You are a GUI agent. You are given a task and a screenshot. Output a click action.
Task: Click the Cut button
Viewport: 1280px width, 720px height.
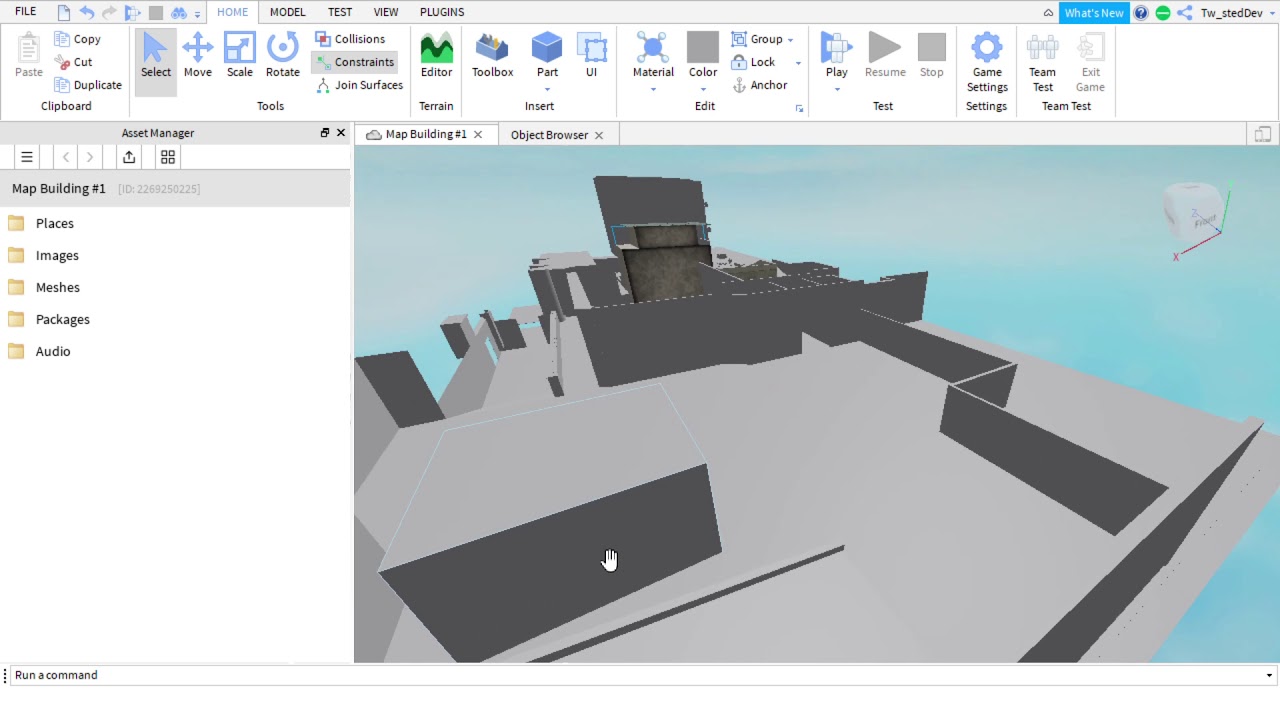click(x=74, y=62)
